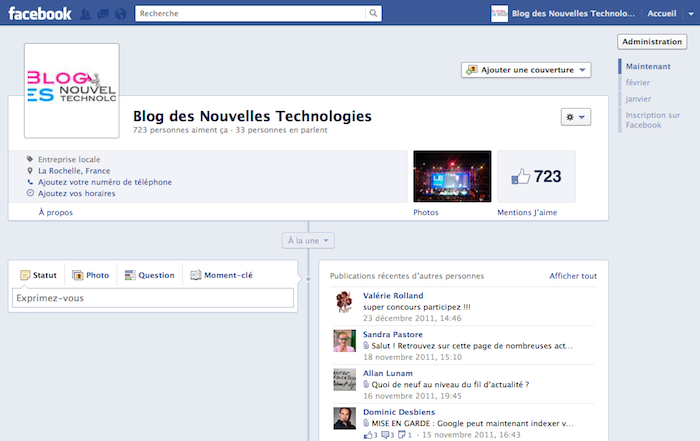700x441 pixels.
Task: Open messages icon in top bar
Action: (x=103, y=14)
